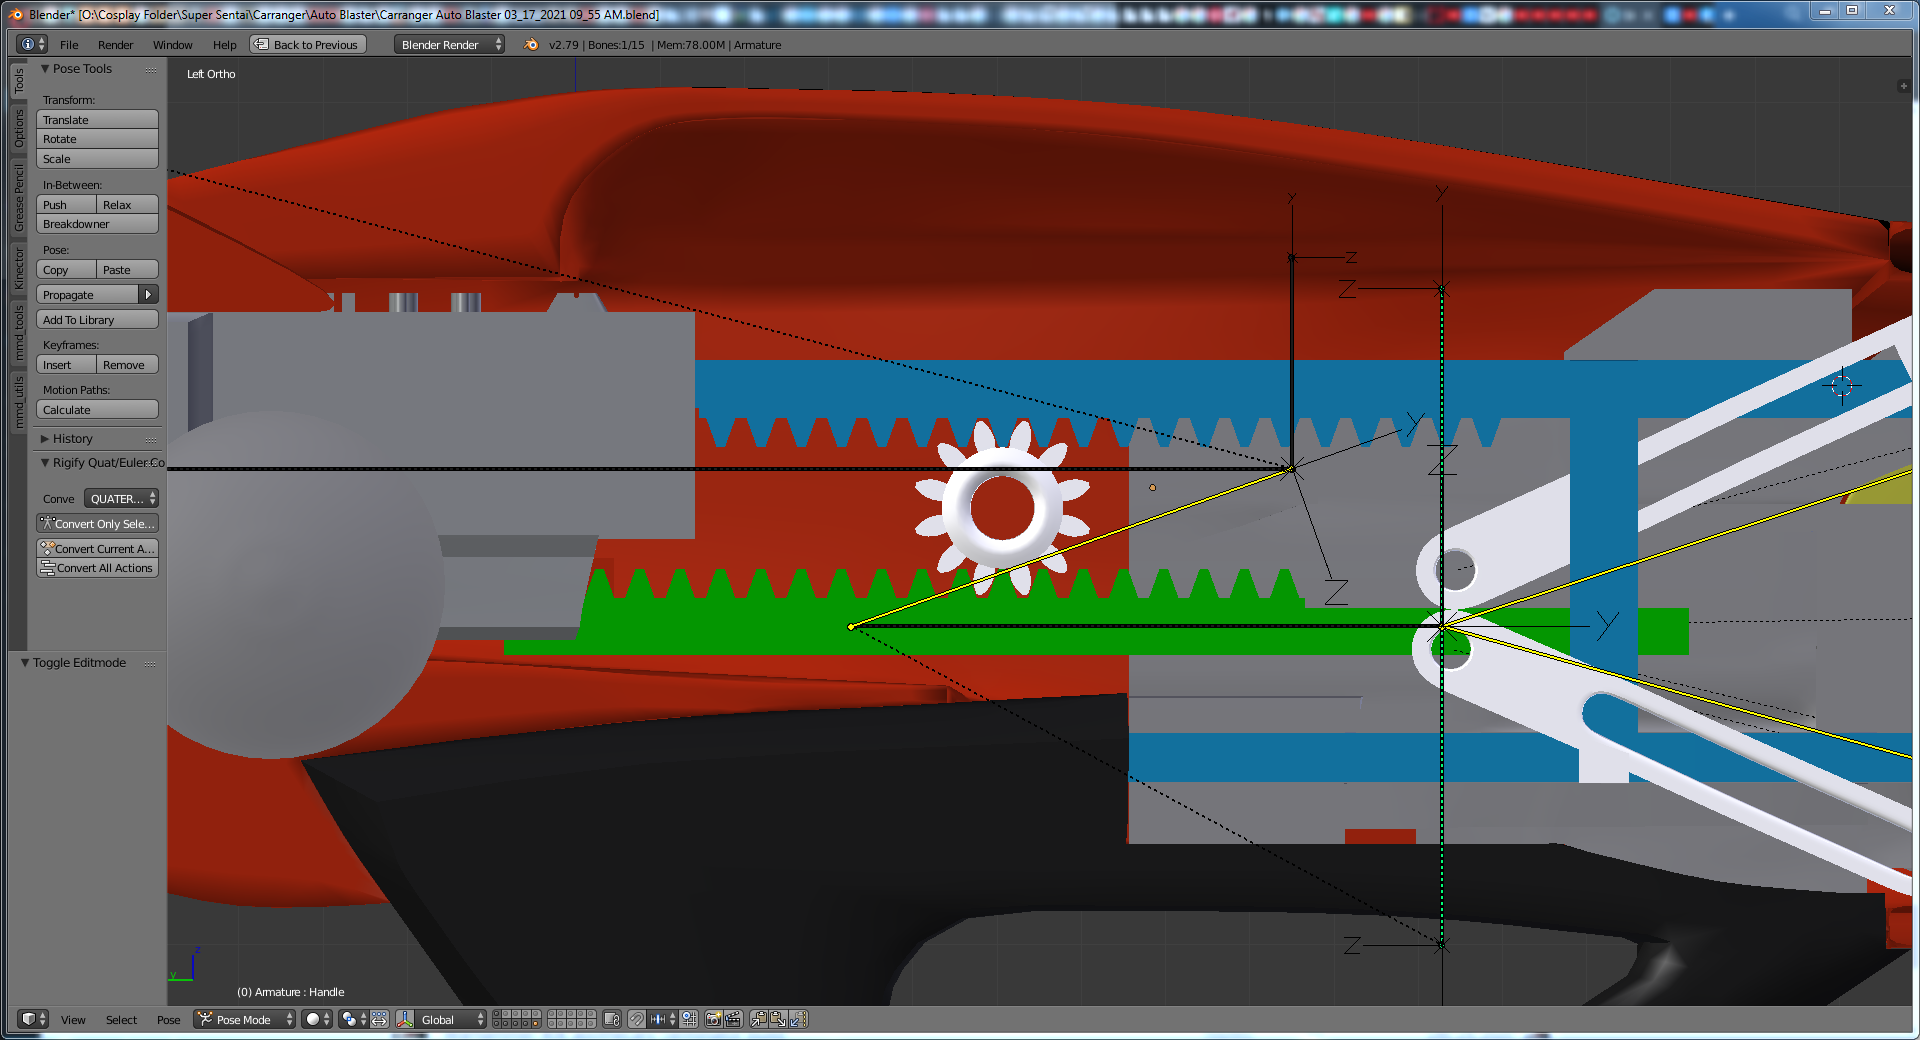The image size is (1920, 1040).
Task: Open the Render menu
Action: click(115, 45)
